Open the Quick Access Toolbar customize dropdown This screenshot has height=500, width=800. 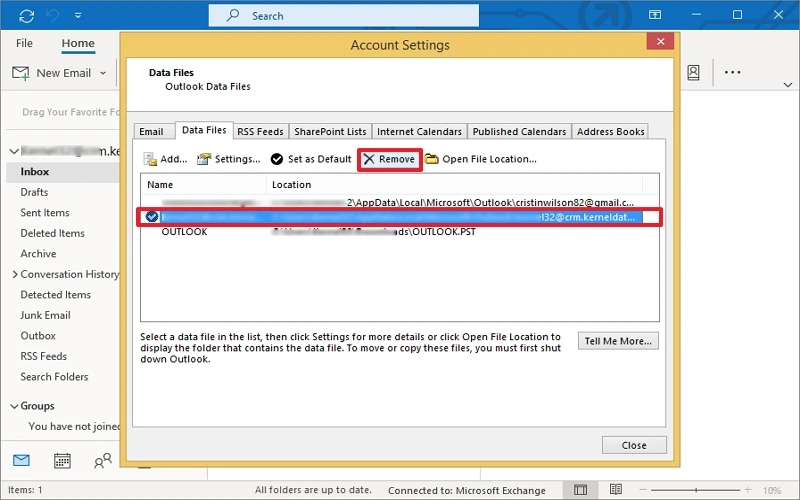[x=78, y=16]
